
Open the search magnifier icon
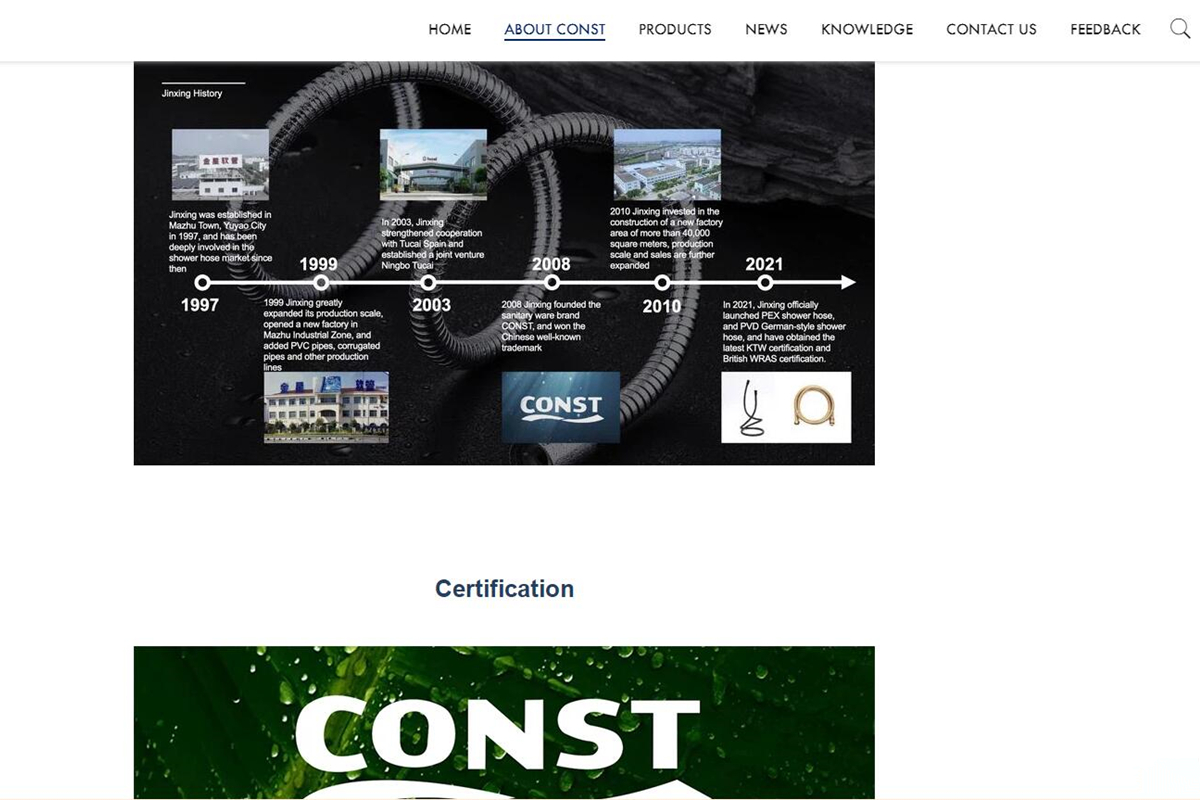pyautogui.click(x=1180, y=29)
